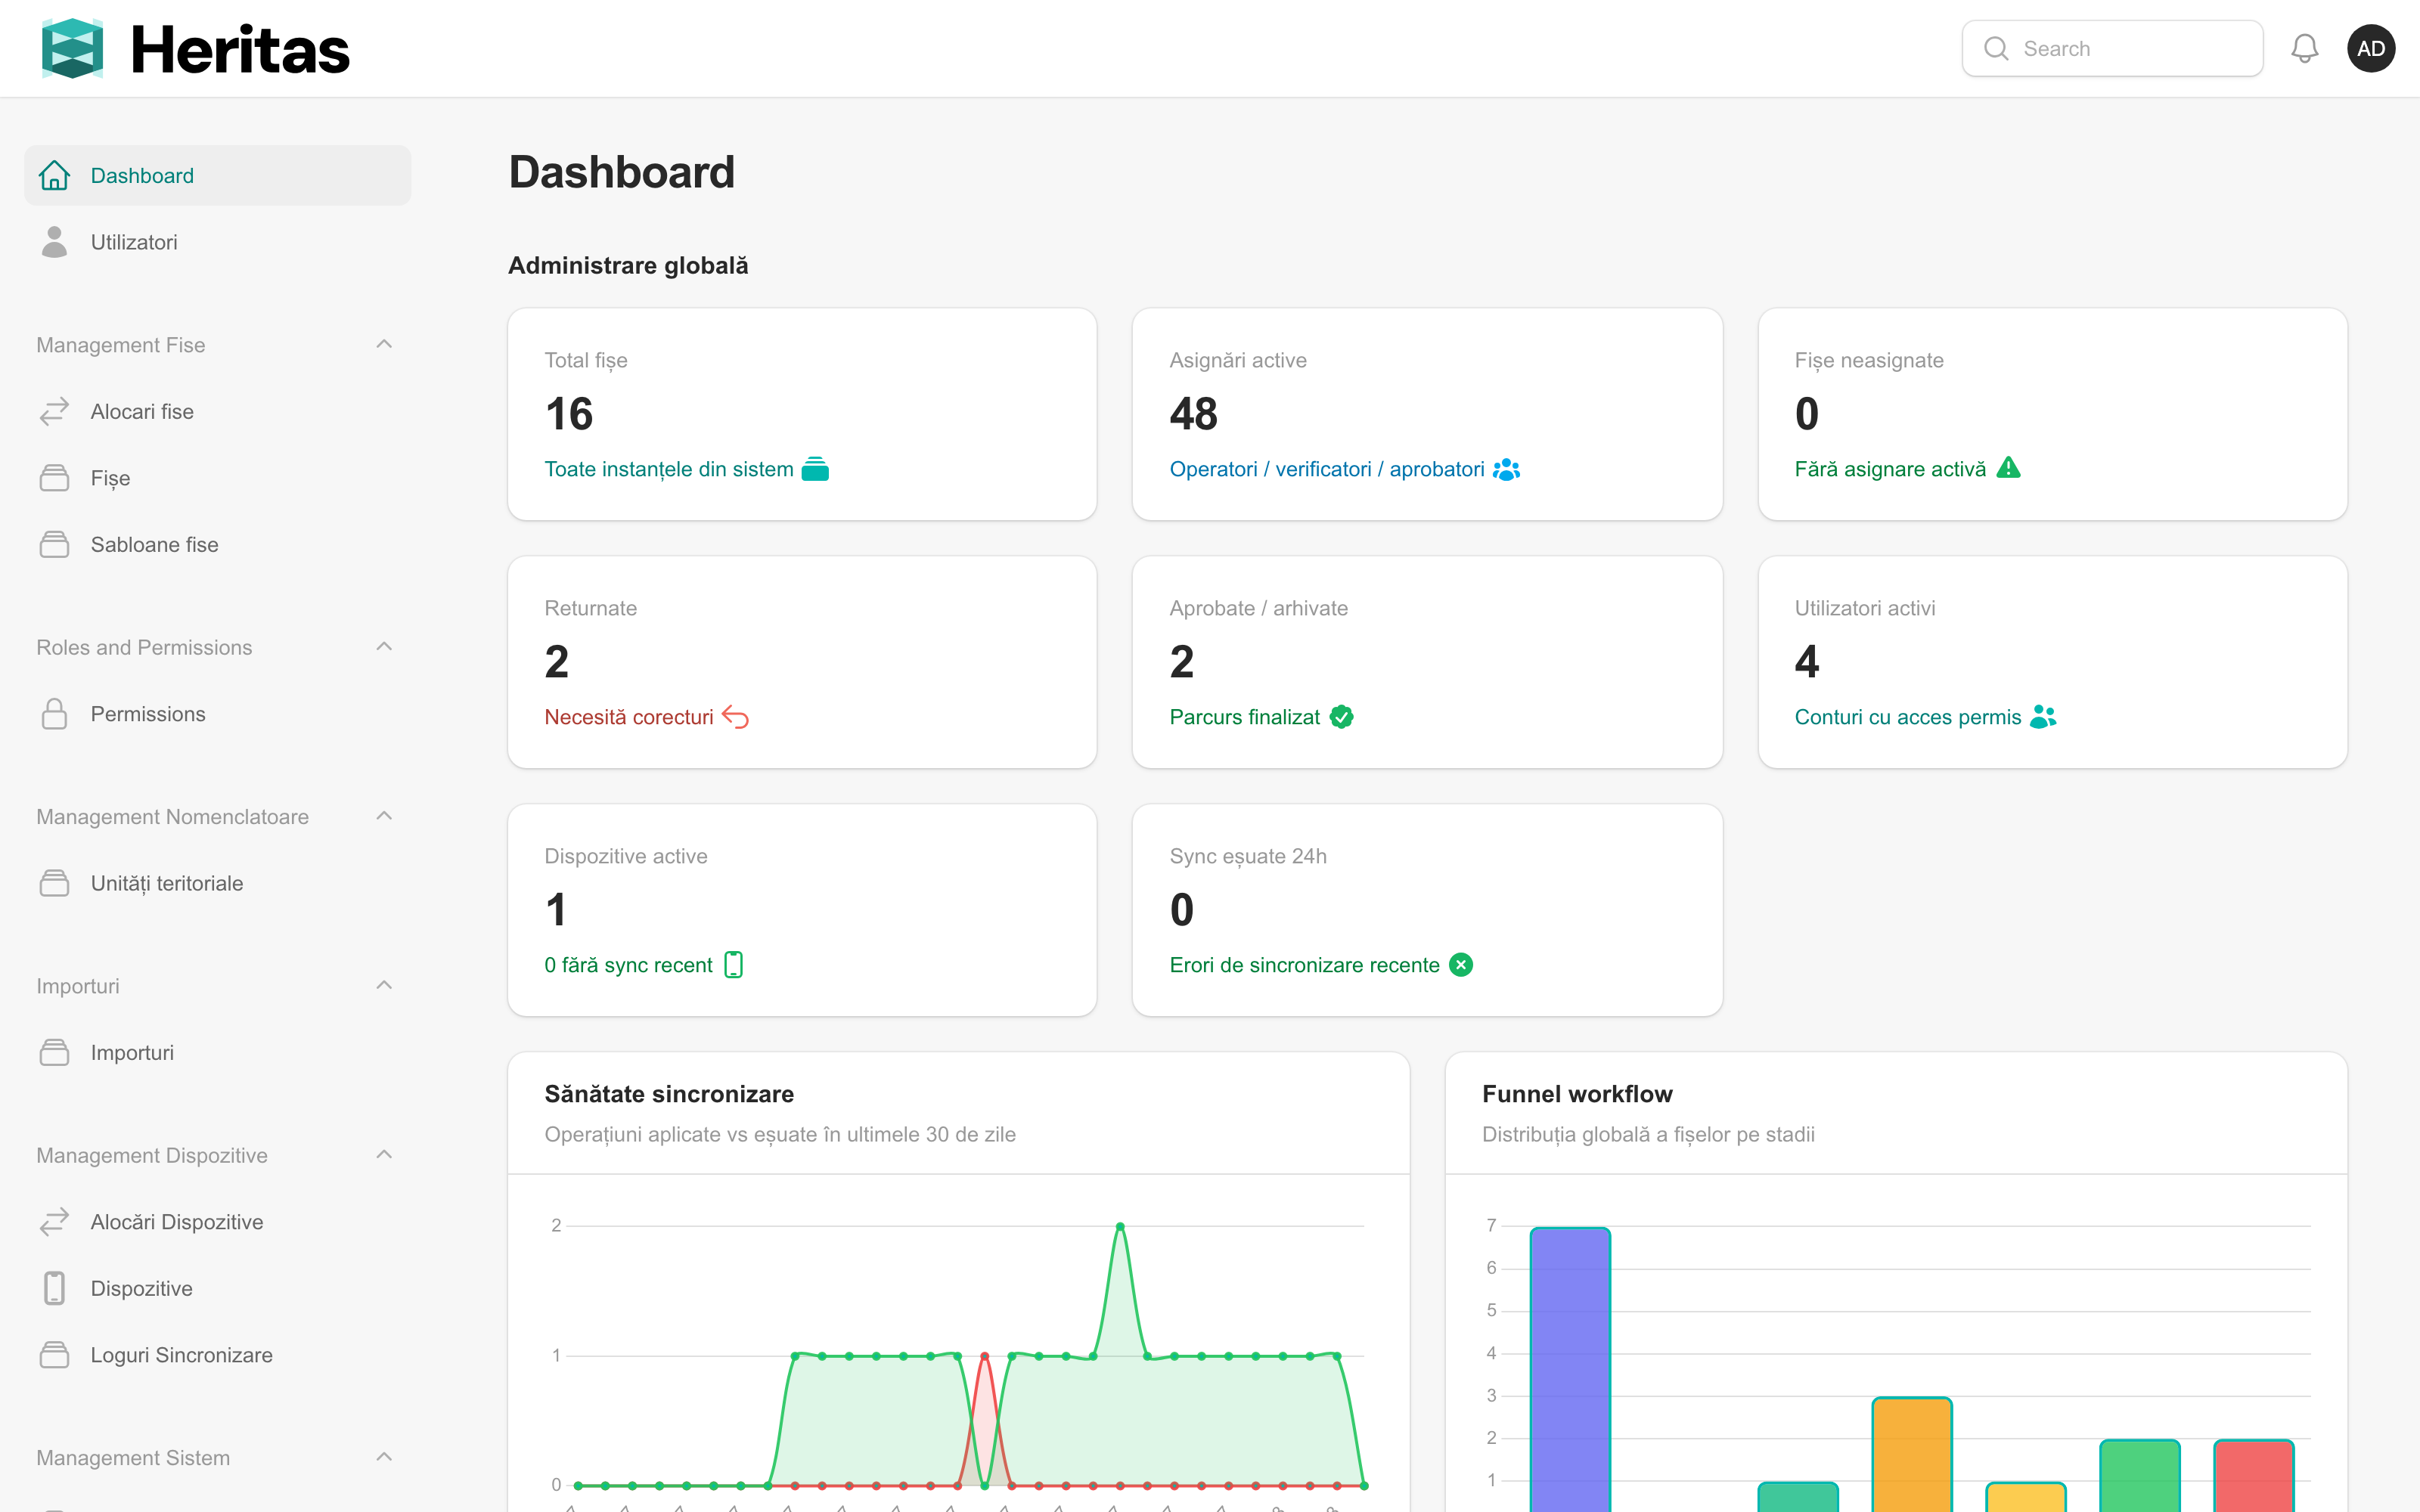2420x1512 pixels.
Task: Click the Heritas logo icon
Action: click(72, 48)
